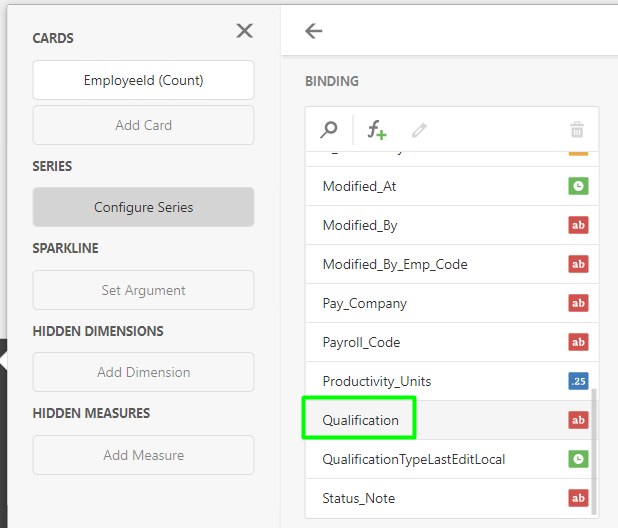
Task: Click the Modified_By string type icon
Action: [578, 225]
